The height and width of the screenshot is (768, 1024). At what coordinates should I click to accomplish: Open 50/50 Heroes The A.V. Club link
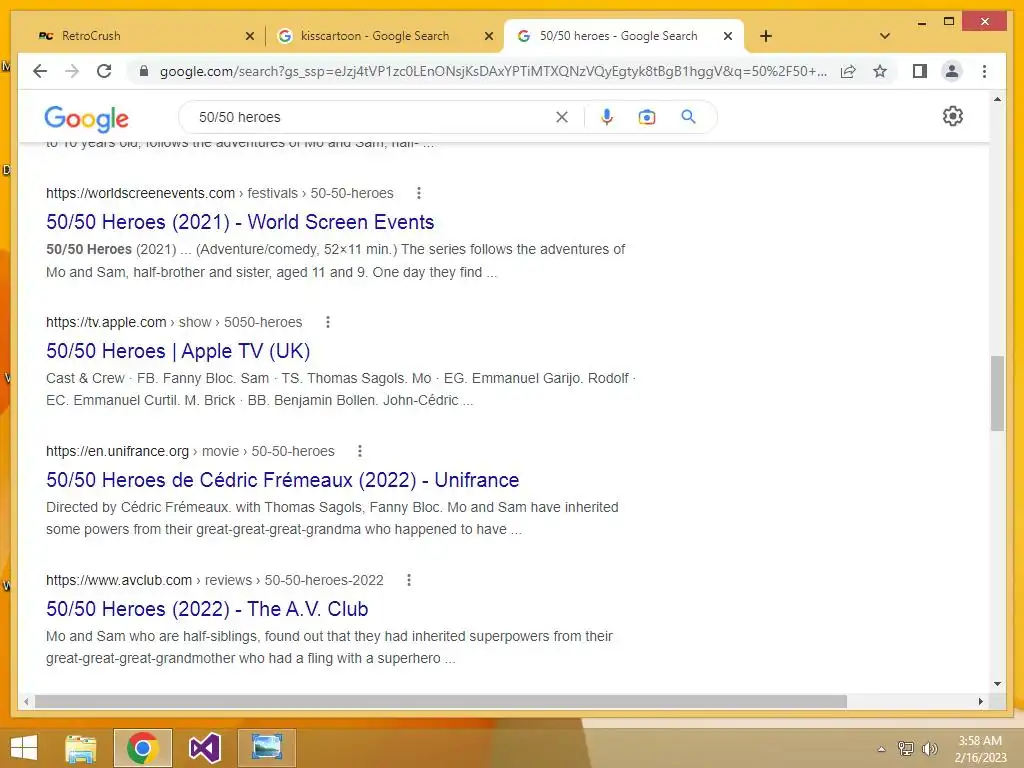pyautogui.click(x=207, y=609)
